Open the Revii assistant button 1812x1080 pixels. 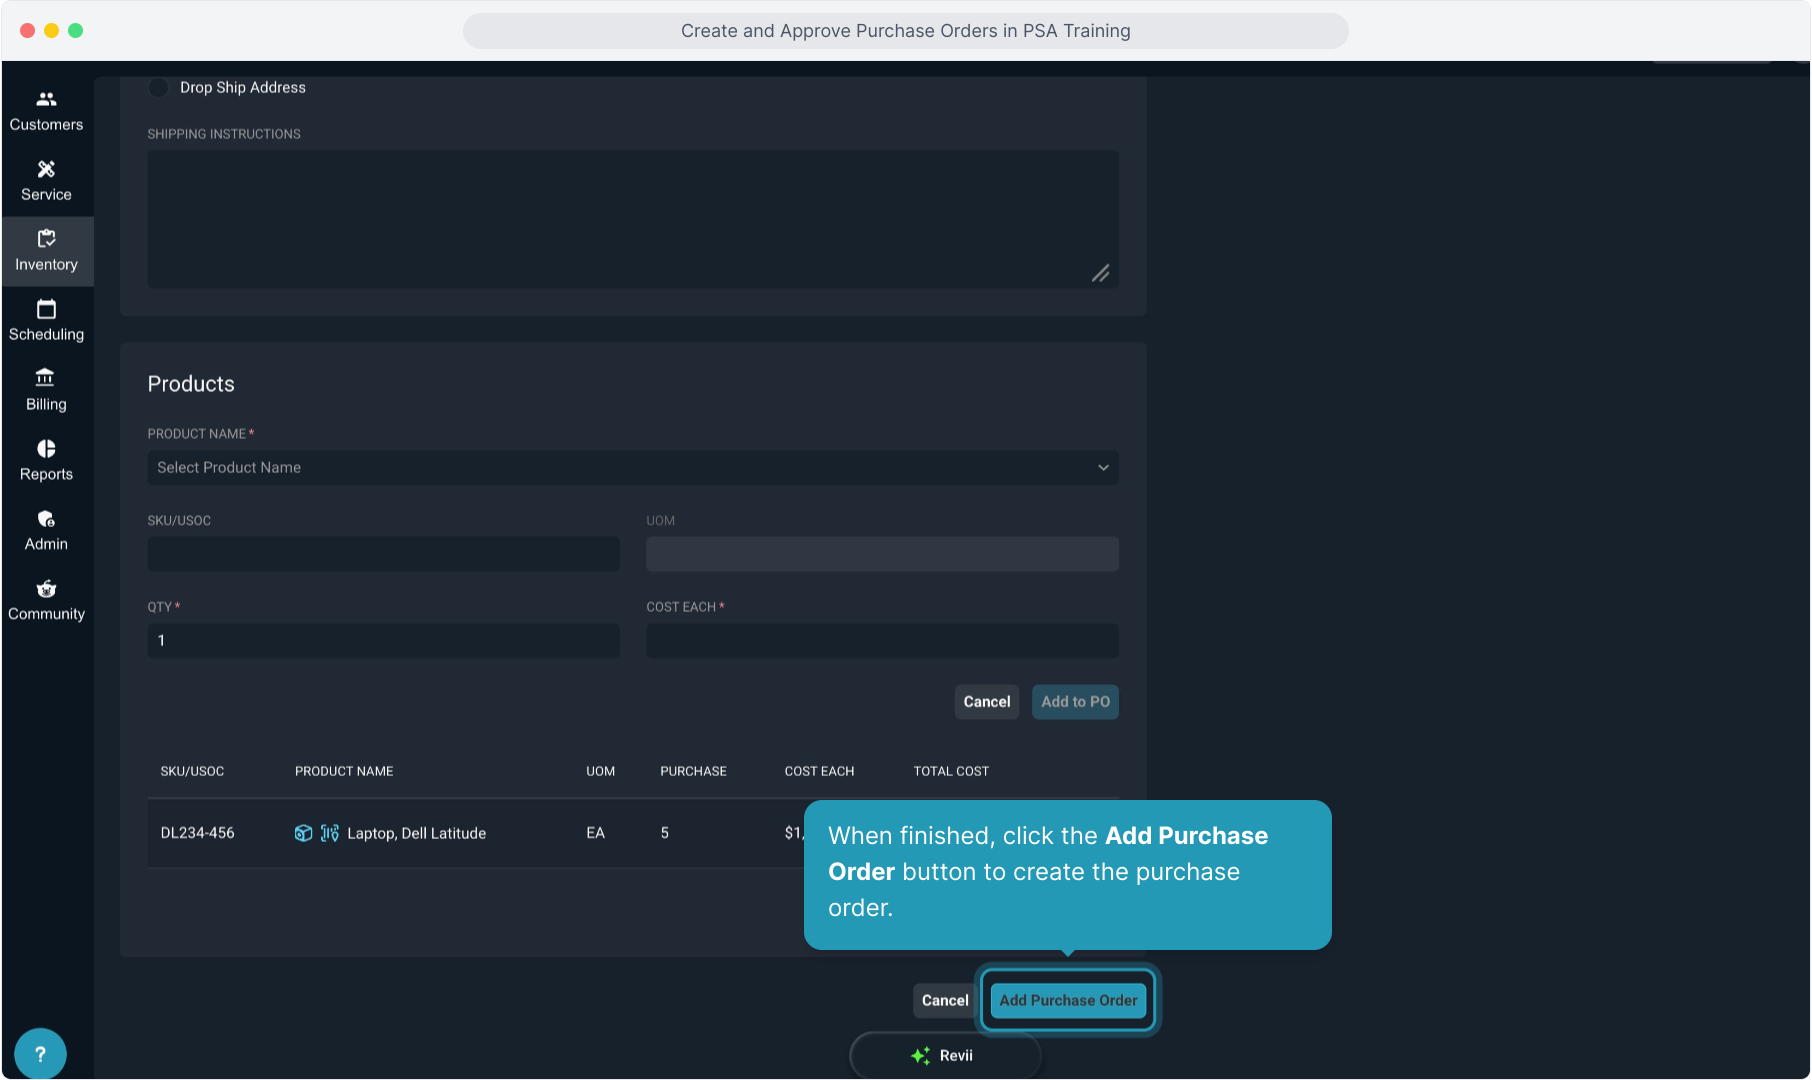tap(944, 1056)
